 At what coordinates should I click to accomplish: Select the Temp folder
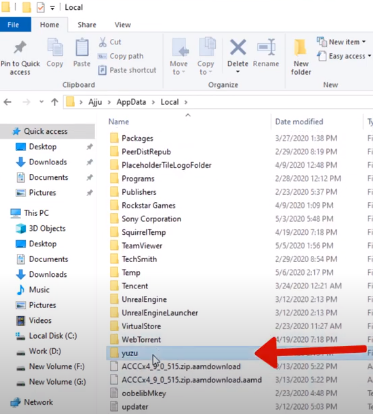pos(131,273)
